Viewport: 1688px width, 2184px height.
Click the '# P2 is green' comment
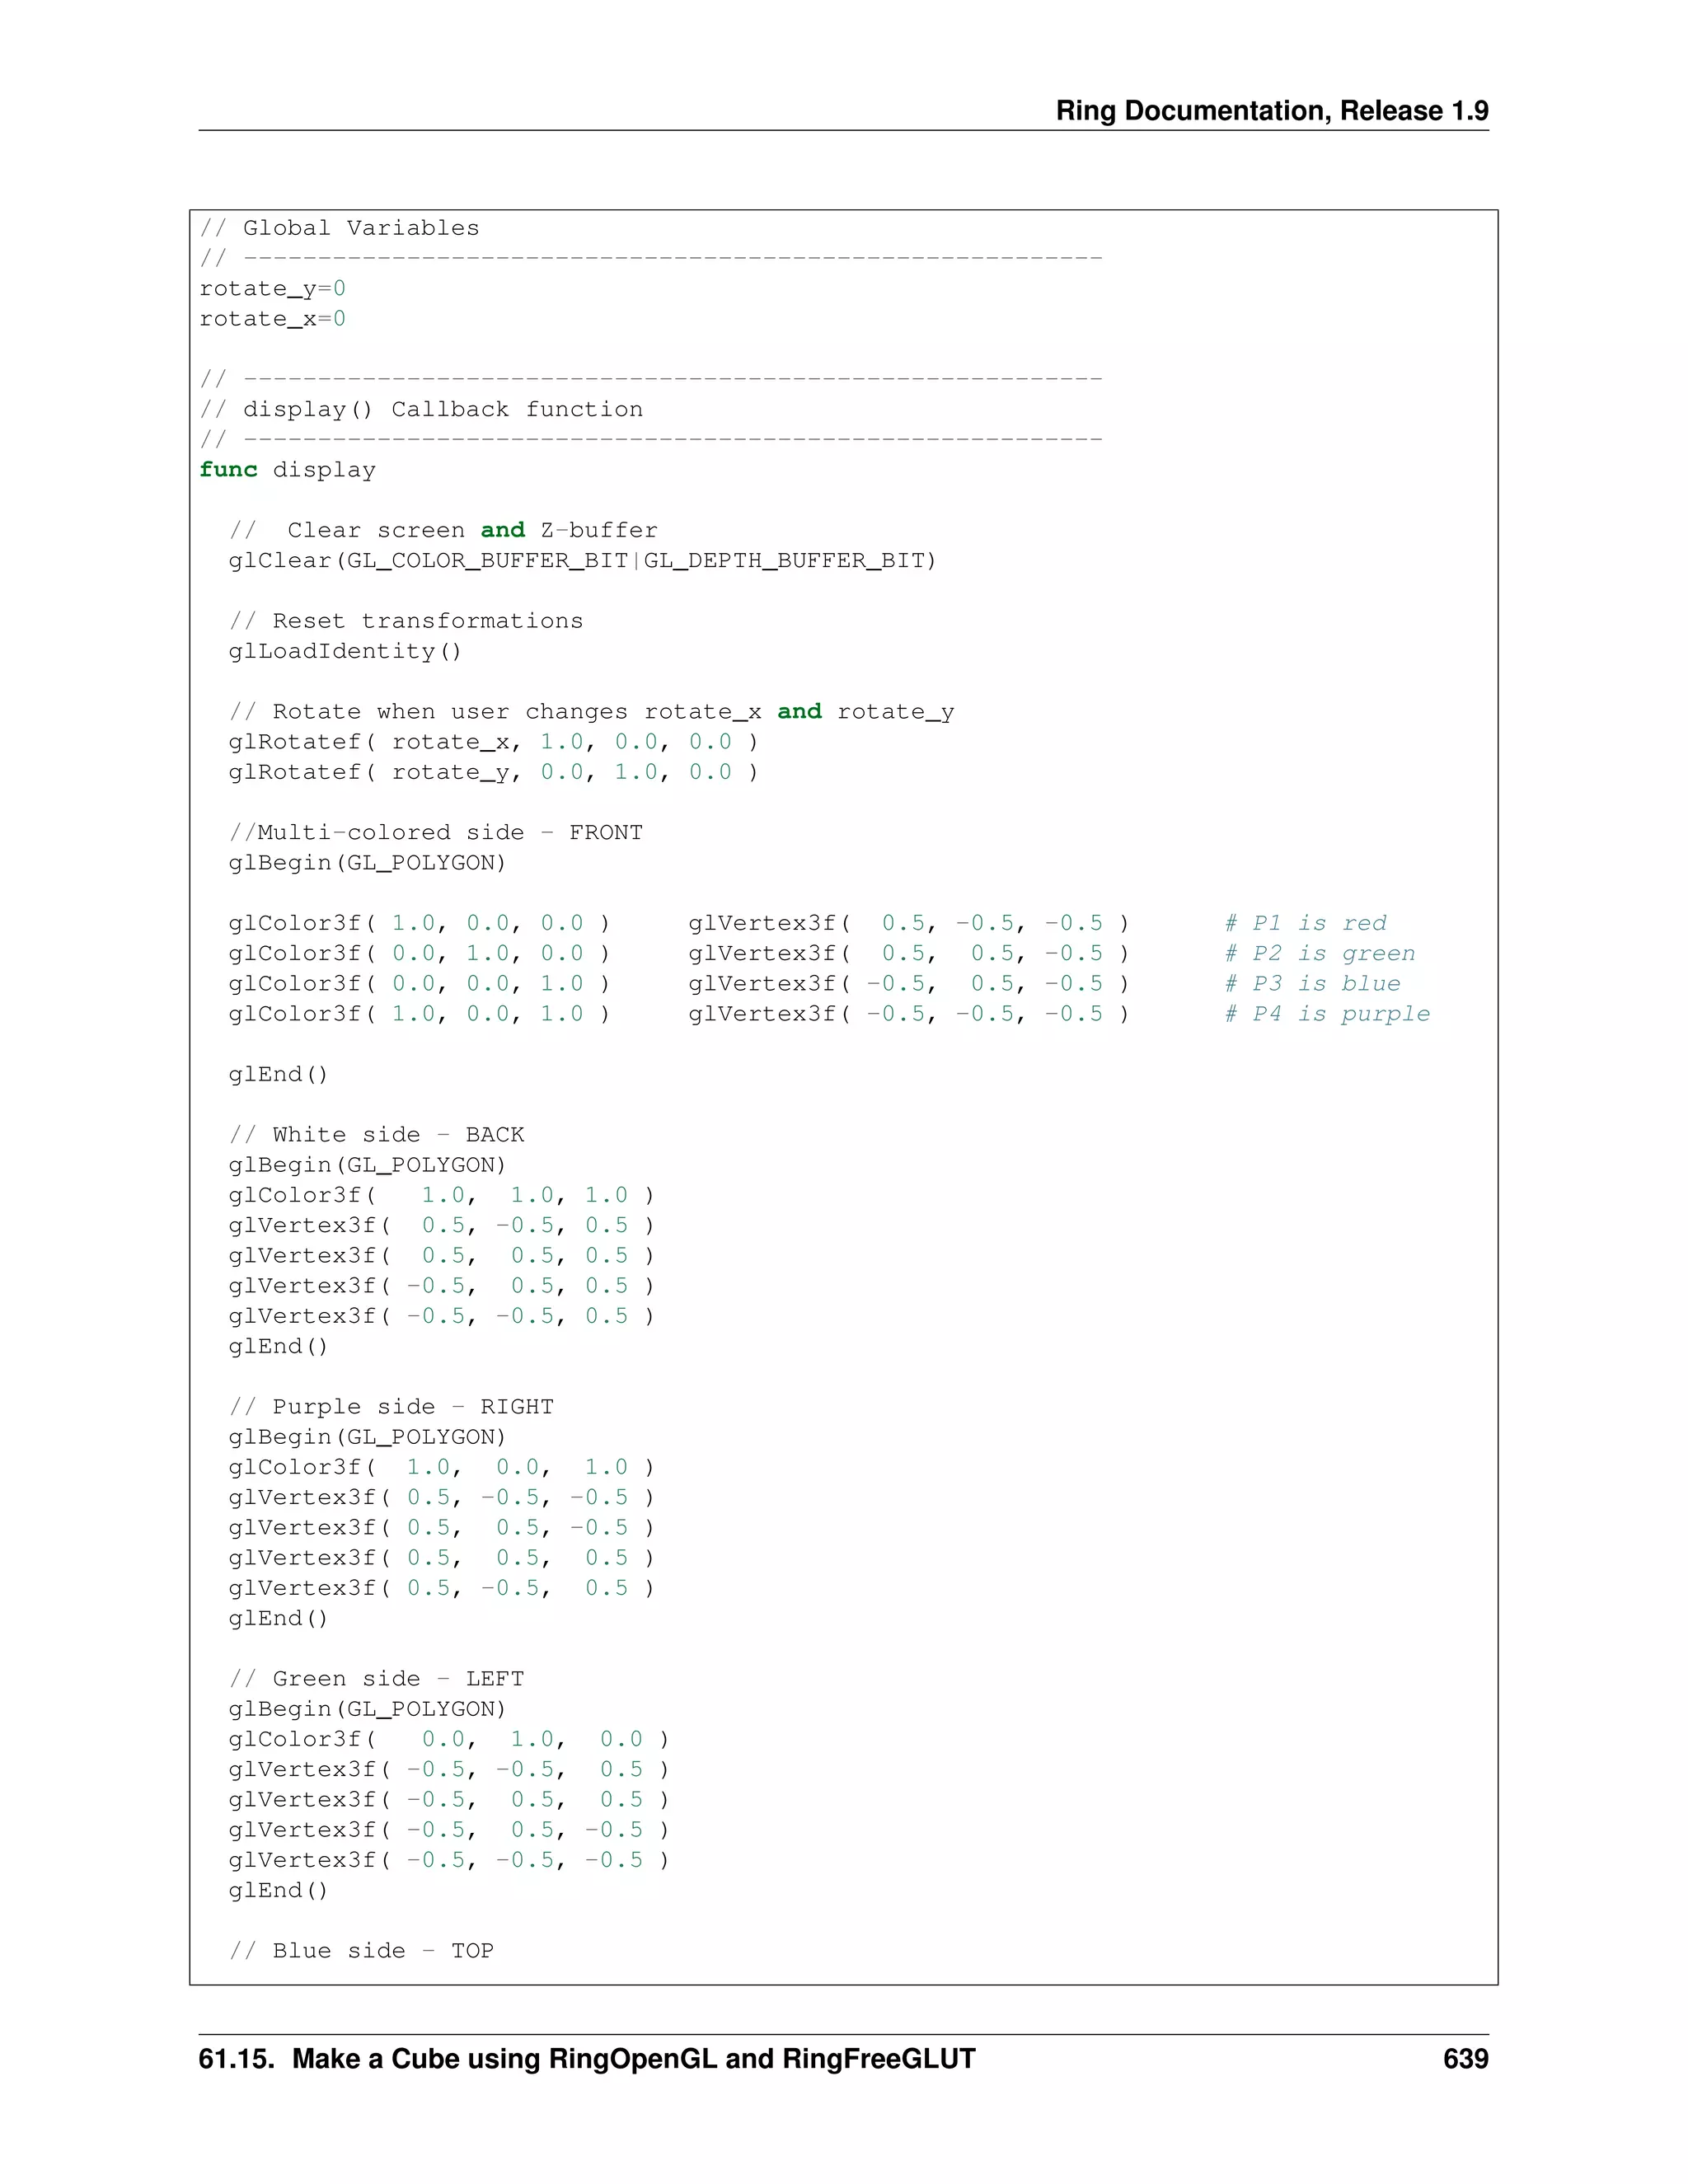(x=1320, y=953)
